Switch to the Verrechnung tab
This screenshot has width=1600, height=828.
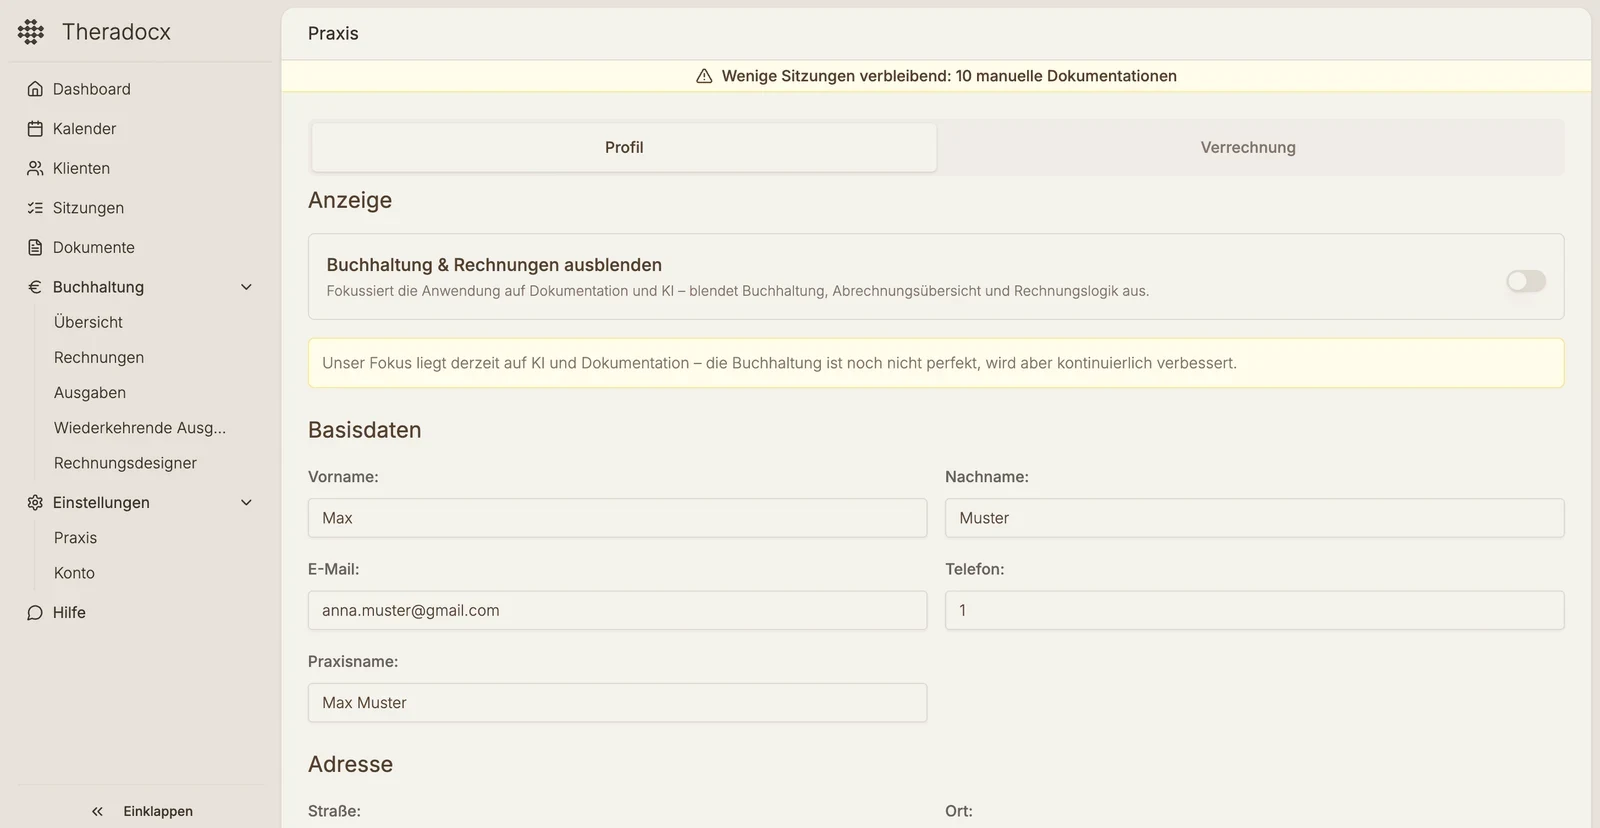point(1248,147)
